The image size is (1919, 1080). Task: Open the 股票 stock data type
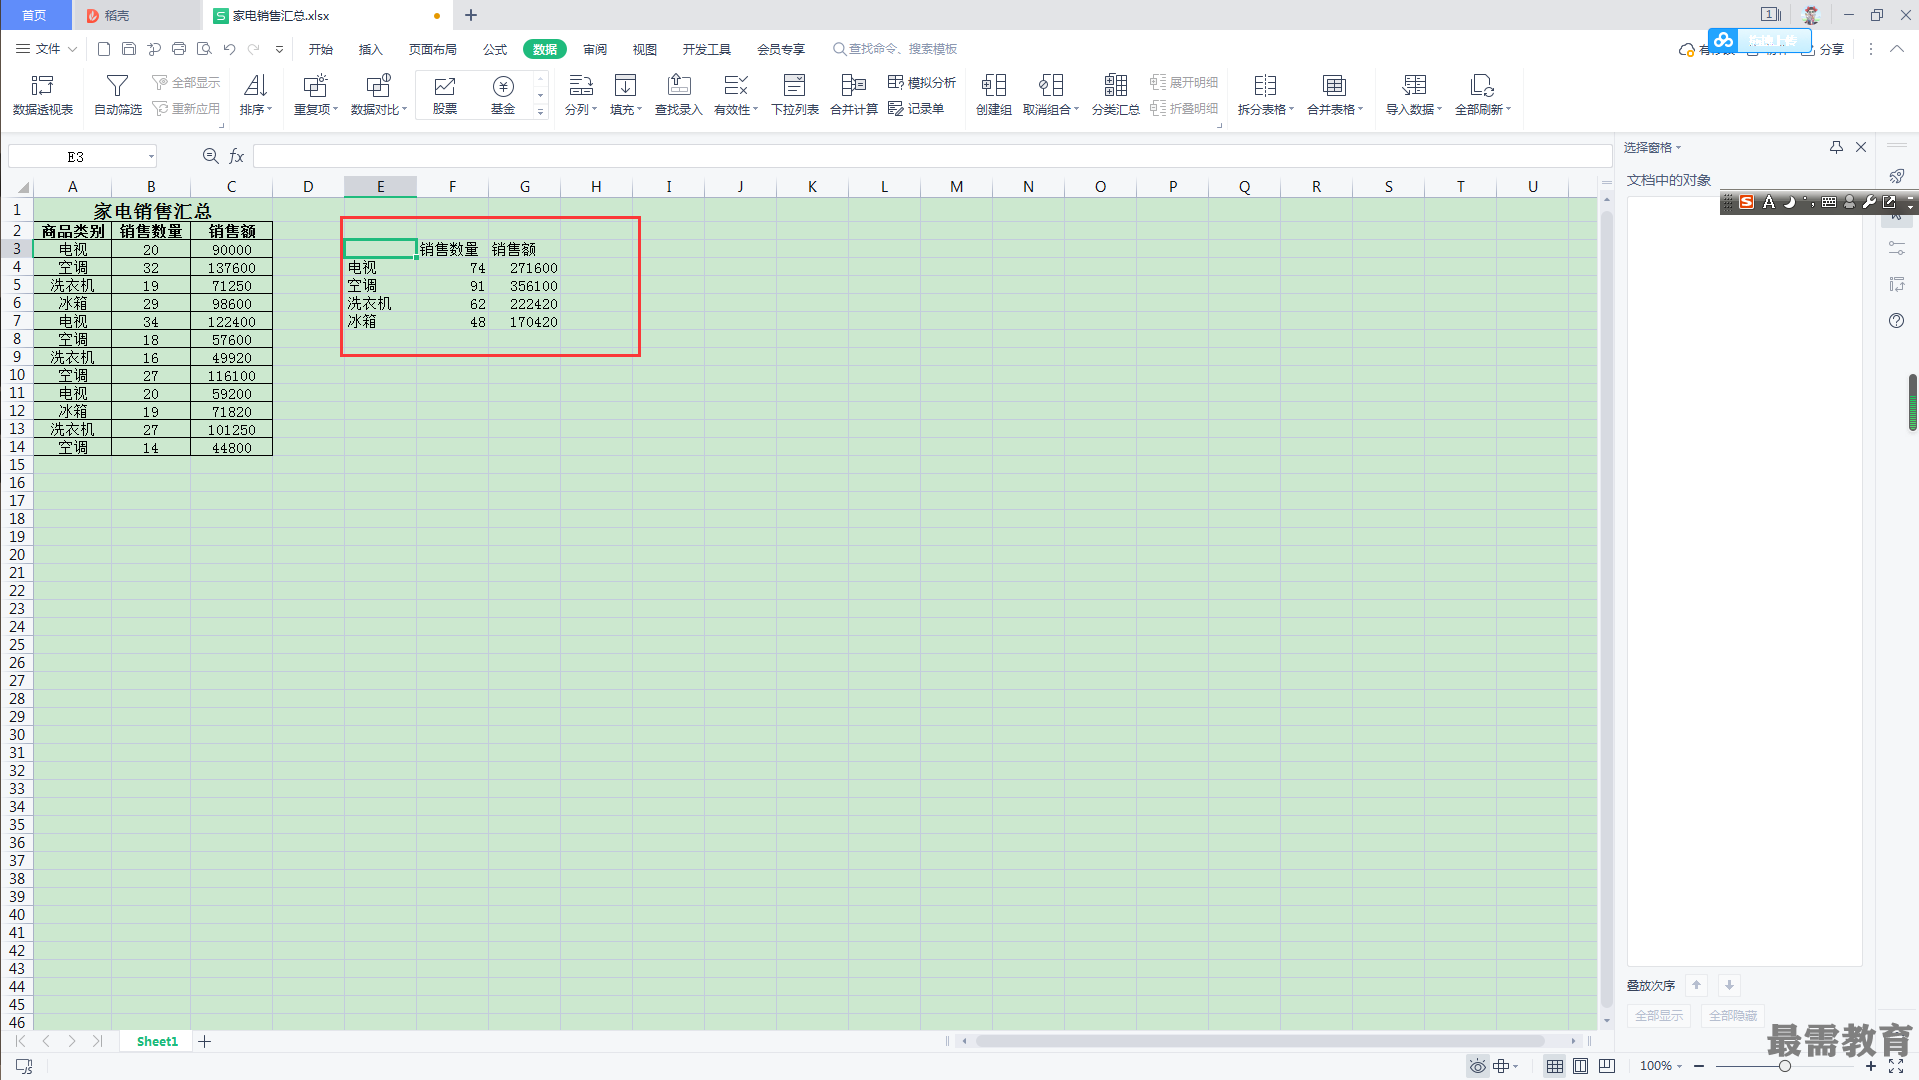(x=445, y=95)
